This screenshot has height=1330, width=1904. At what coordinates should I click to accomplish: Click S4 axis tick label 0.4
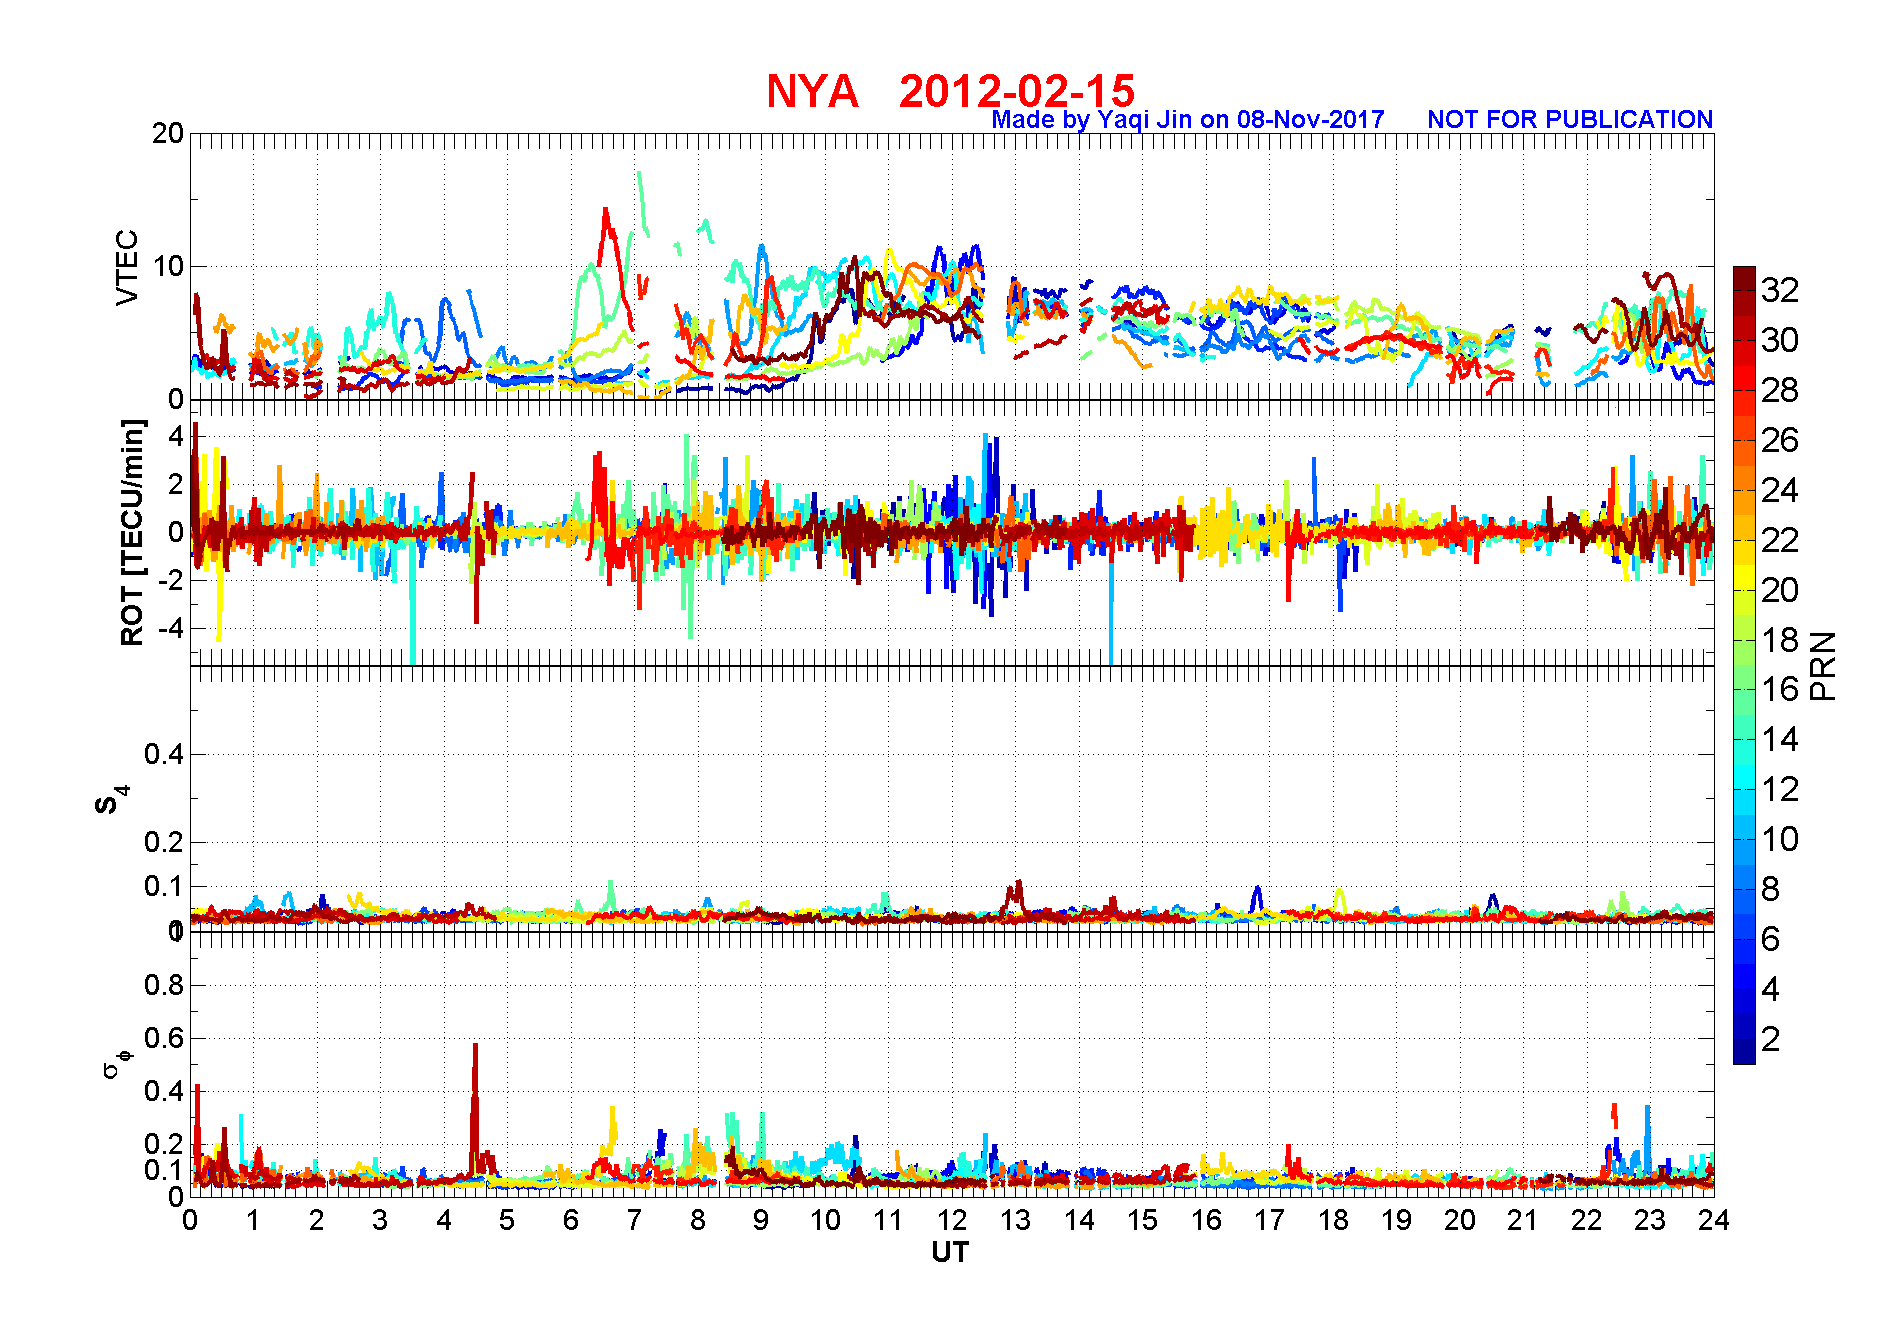click(x=165, y=754)
